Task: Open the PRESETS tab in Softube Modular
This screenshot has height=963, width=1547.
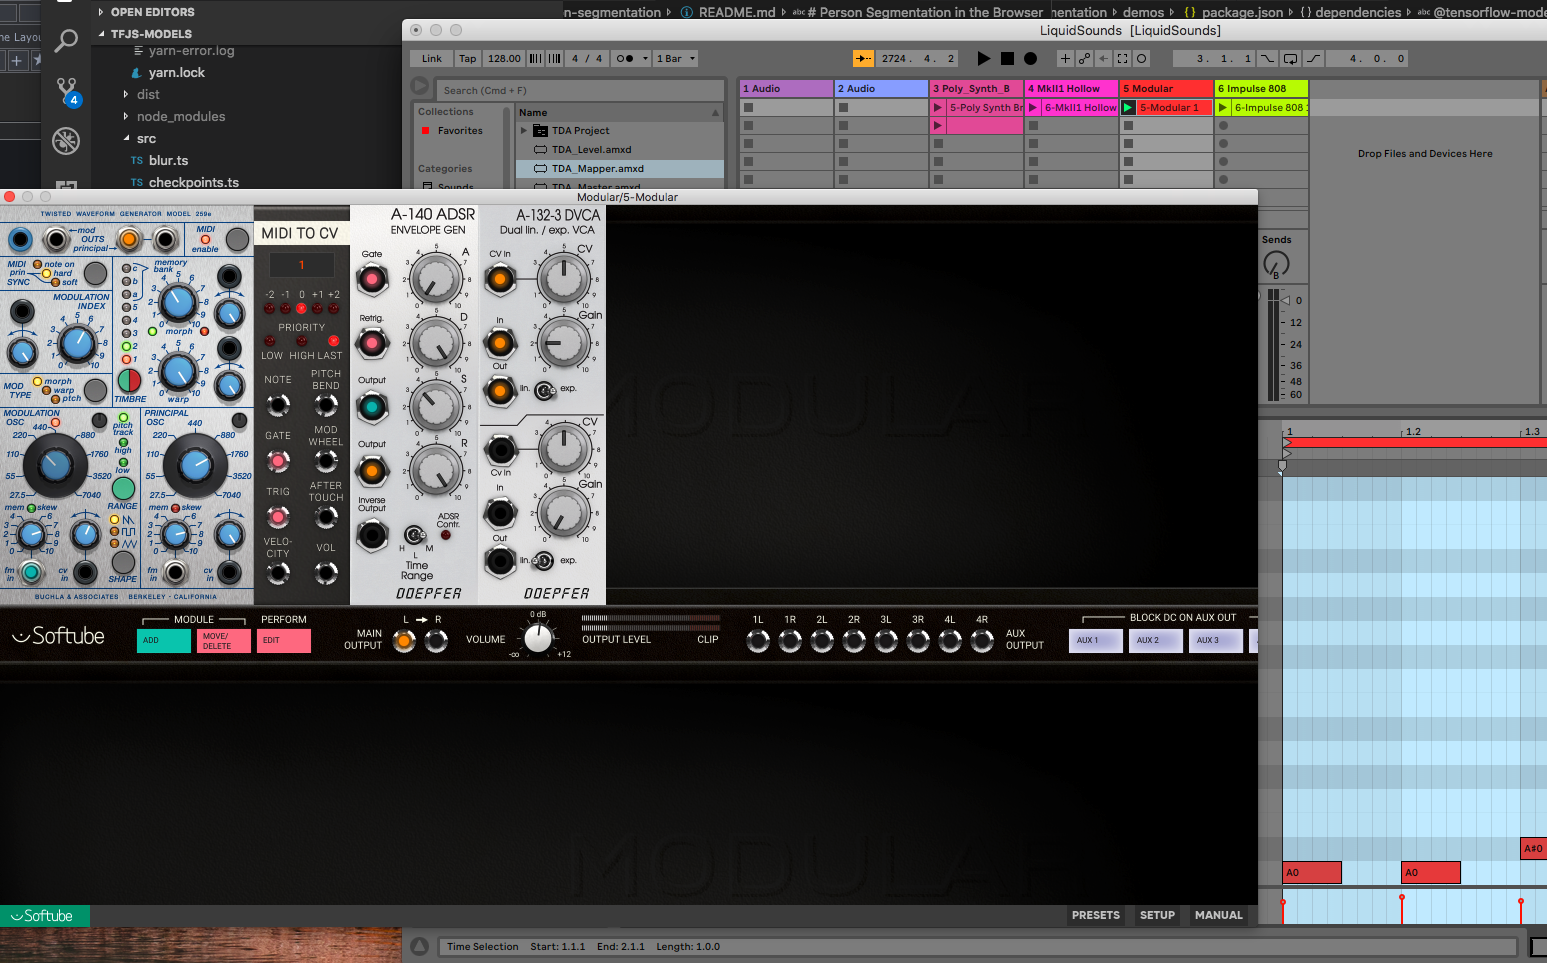Action: click(x=1095, y=915)
